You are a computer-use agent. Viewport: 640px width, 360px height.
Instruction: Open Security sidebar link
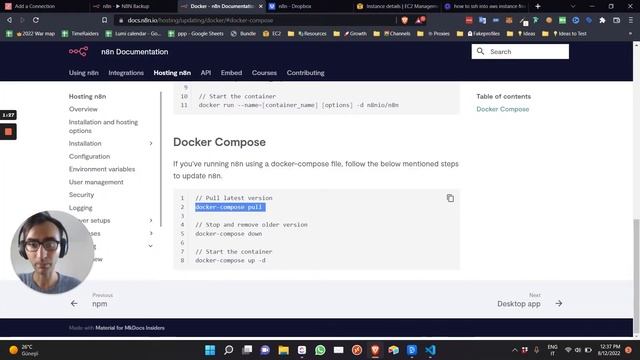[x=81, y=195]
